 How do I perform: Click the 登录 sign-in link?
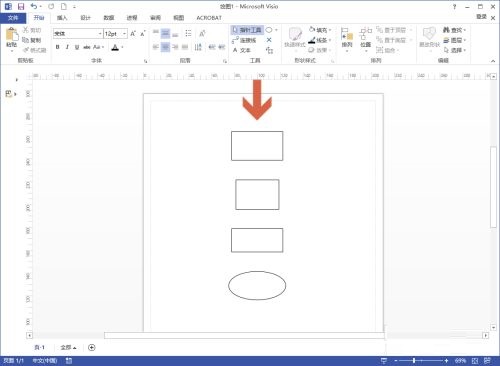pyautogui.click(x=481, y=17)
